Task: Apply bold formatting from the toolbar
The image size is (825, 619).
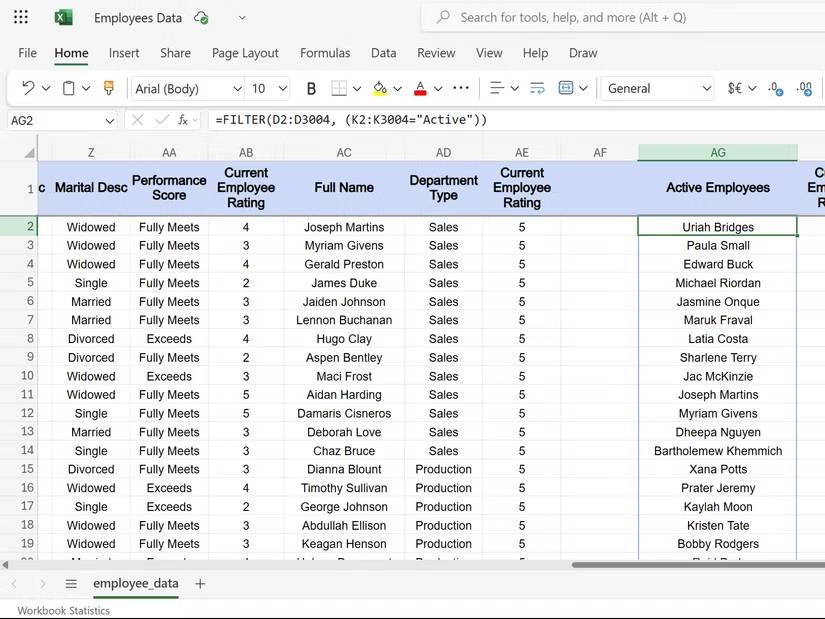Action: [311, 88]
